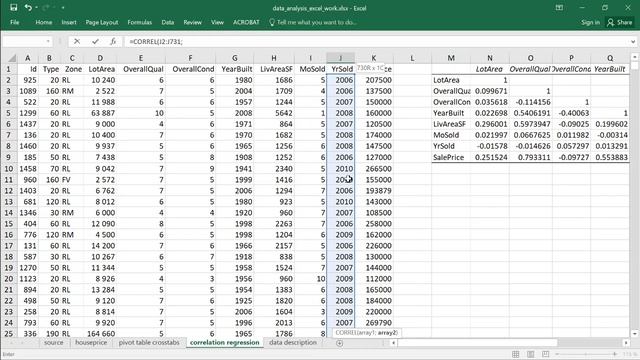Open the File menu
The image size is (640, 360).
(x=15, y=22)
